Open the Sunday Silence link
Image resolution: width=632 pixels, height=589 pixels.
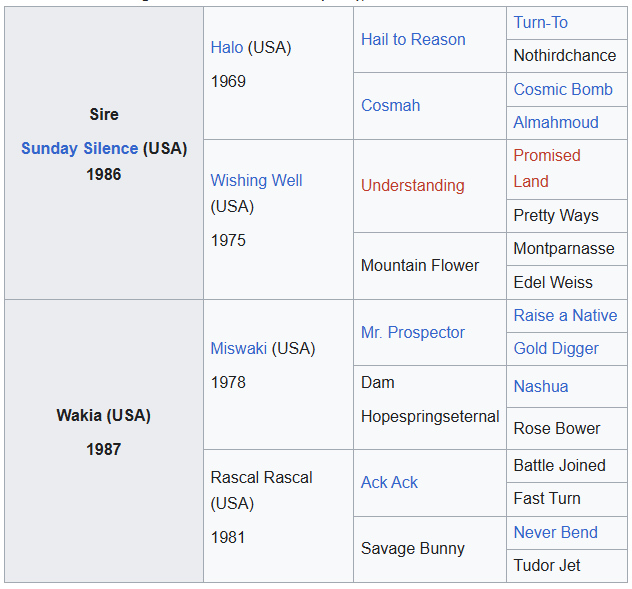79,148
